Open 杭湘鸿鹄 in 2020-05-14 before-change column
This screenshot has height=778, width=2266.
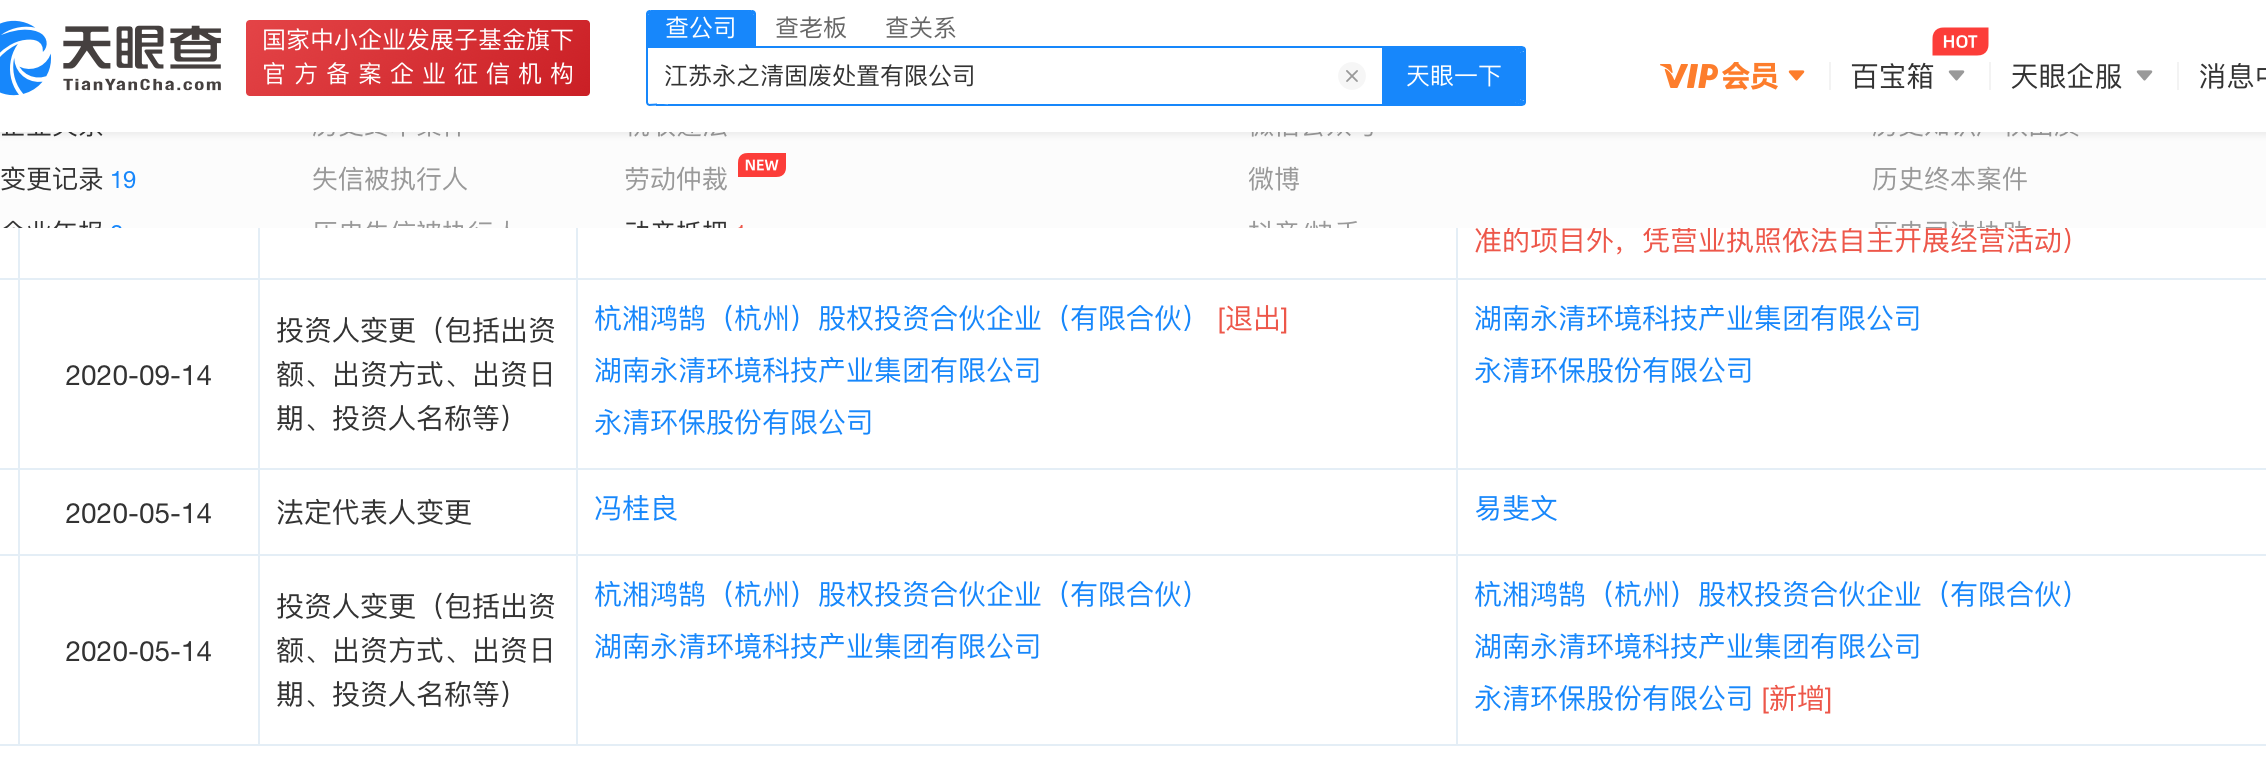coord(894,595)
